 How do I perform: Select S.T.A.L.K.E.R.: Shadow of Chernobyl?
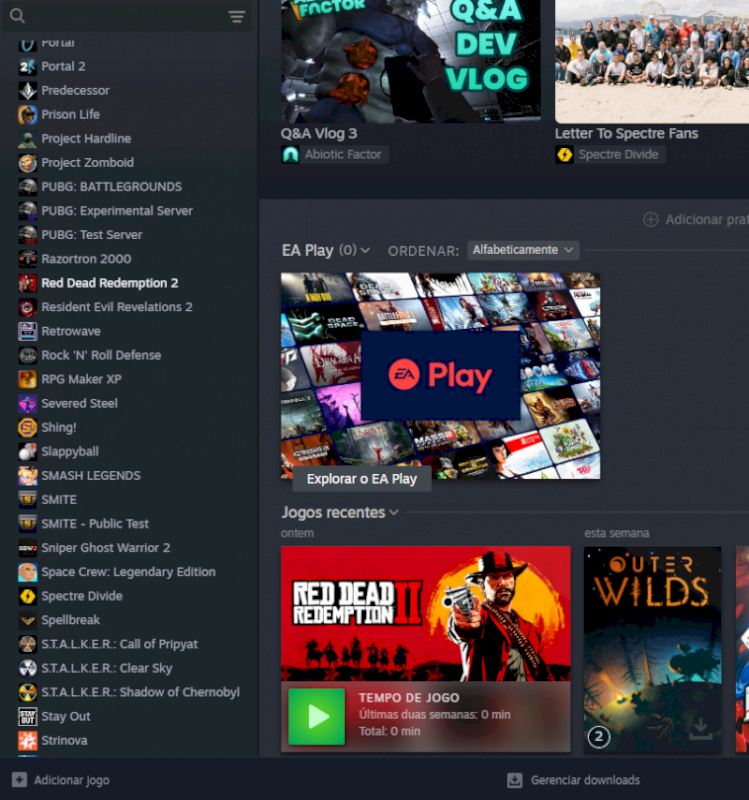click(x=140, y=692)
